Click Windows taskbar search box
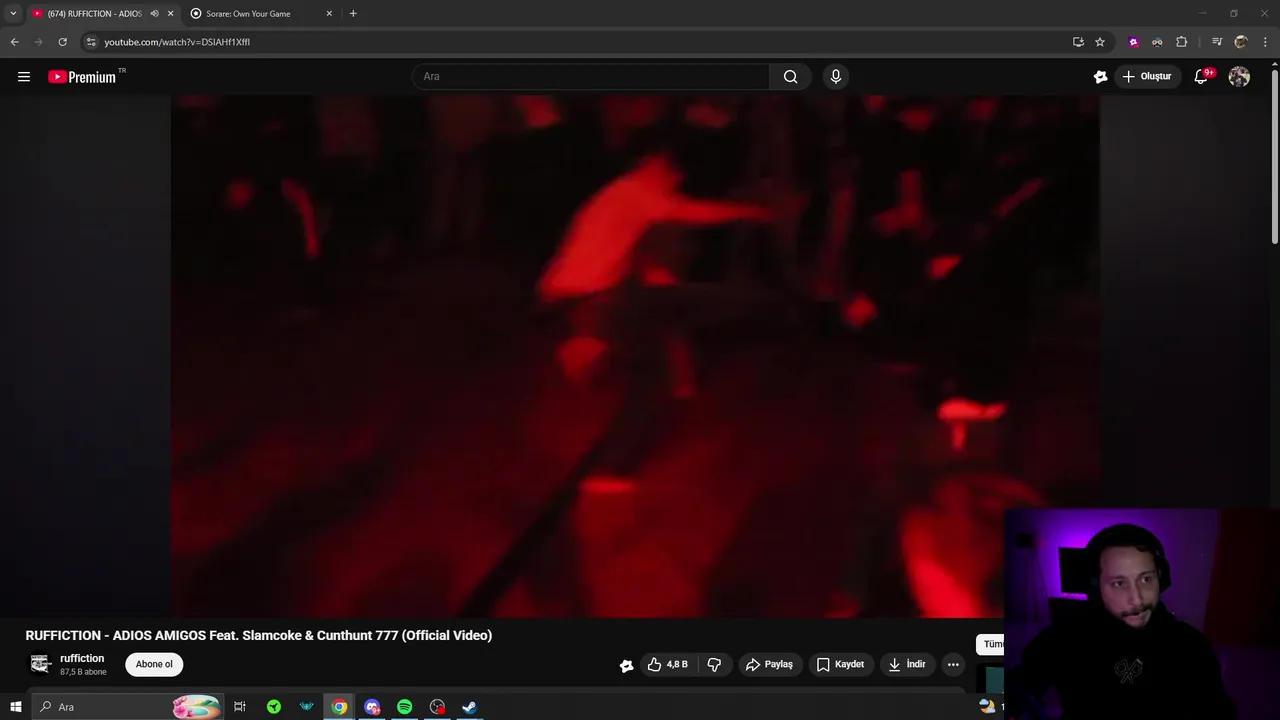This screenshot has width=1280, height=720. click(x=127, y=707)
